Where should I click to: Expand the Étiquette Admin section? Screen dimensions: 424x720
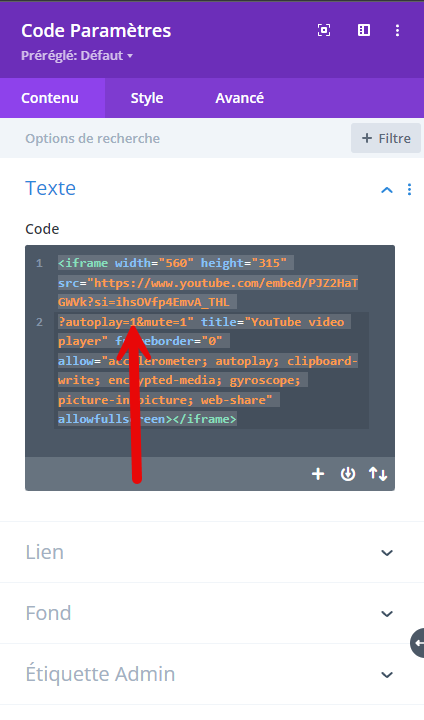(x=212, y=674)
